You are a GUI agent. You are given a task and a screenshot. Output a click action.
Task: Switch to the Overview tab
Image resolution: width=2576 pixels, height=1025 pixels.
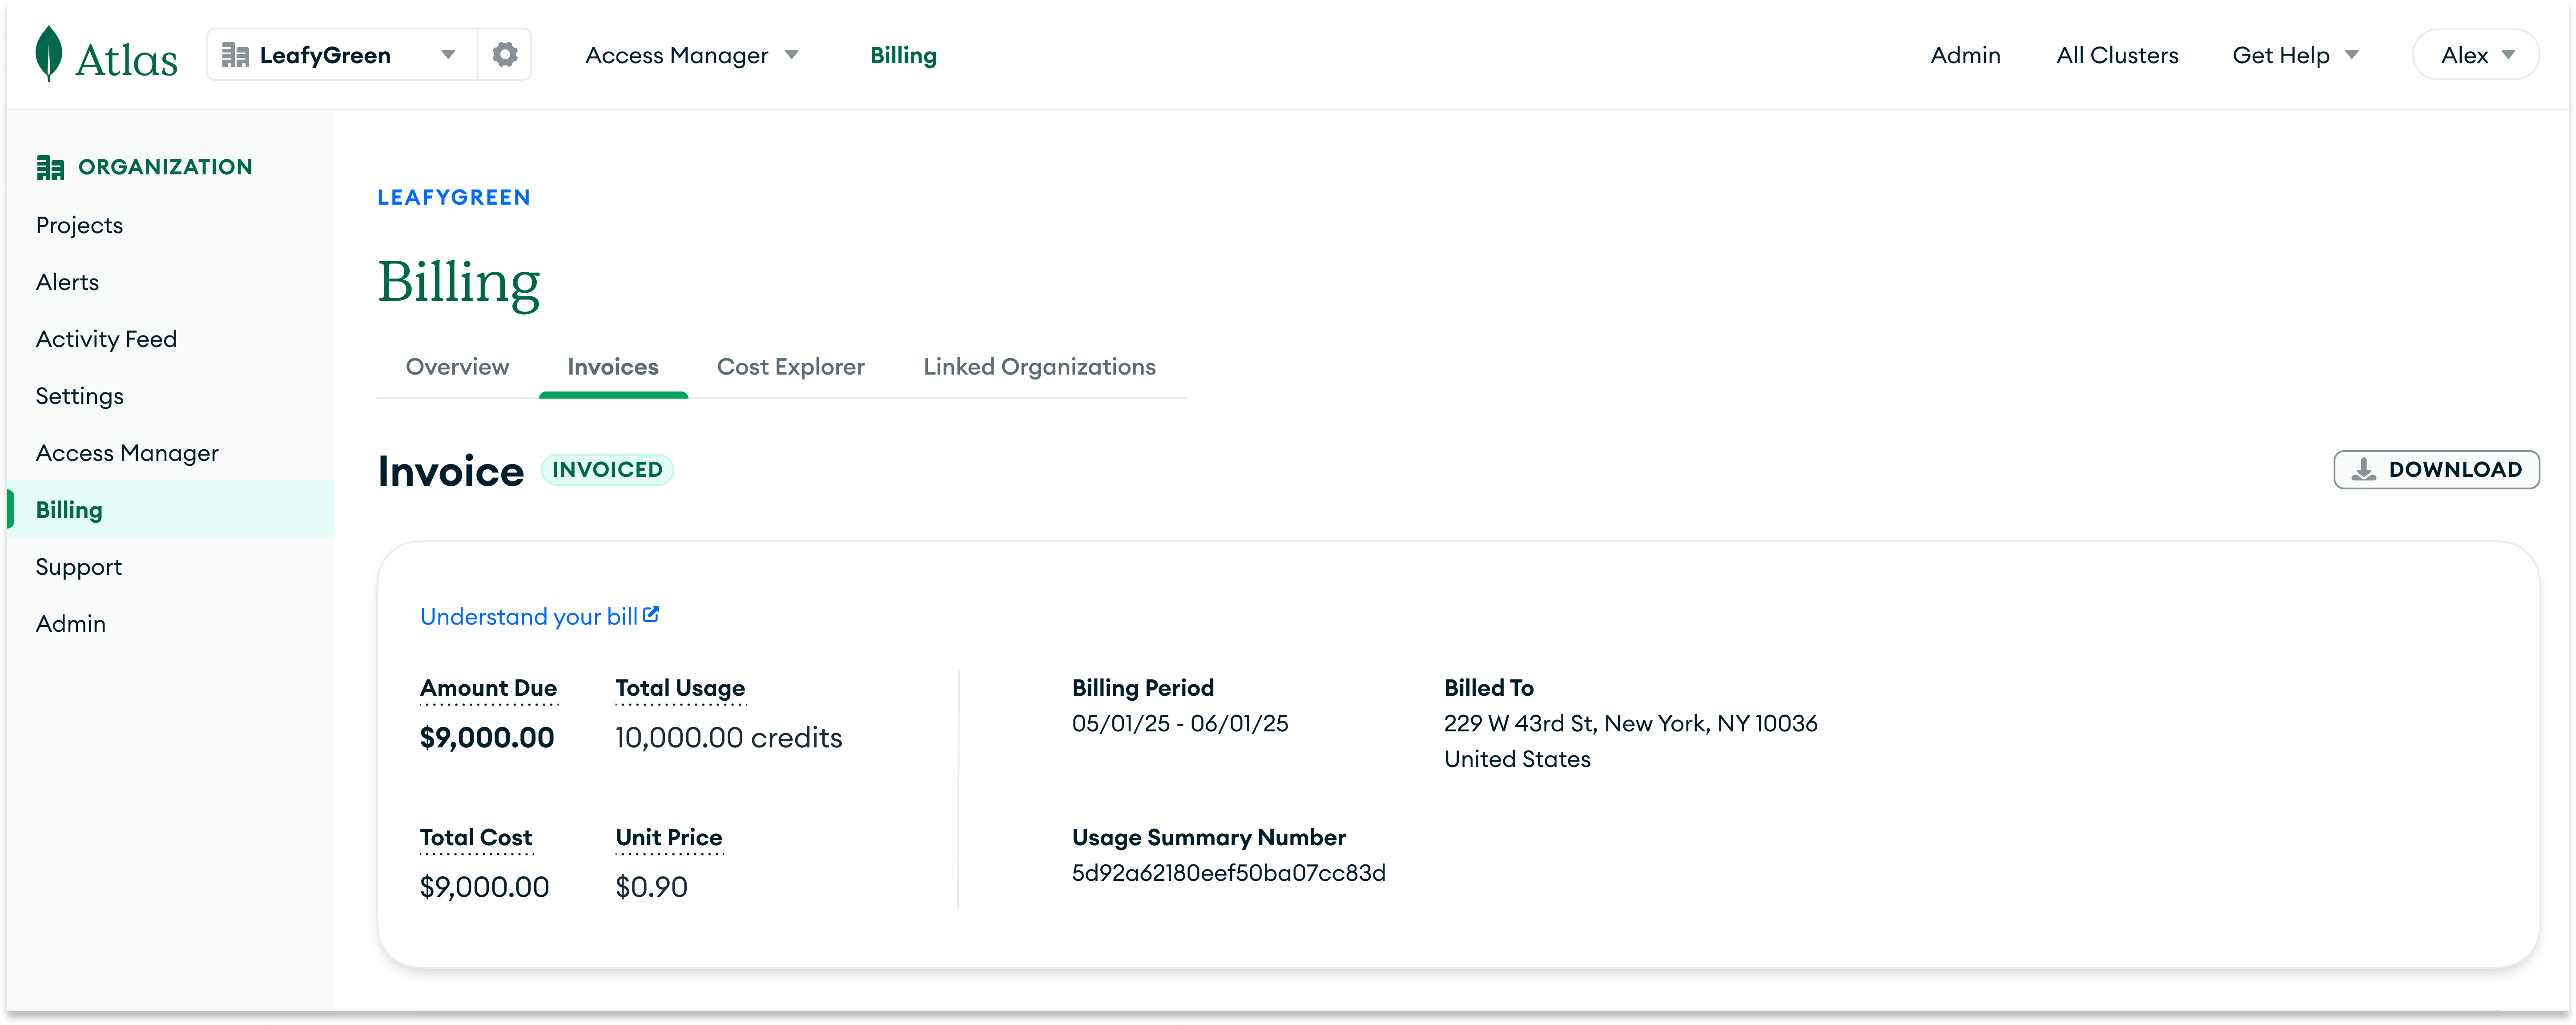[457, 367]
